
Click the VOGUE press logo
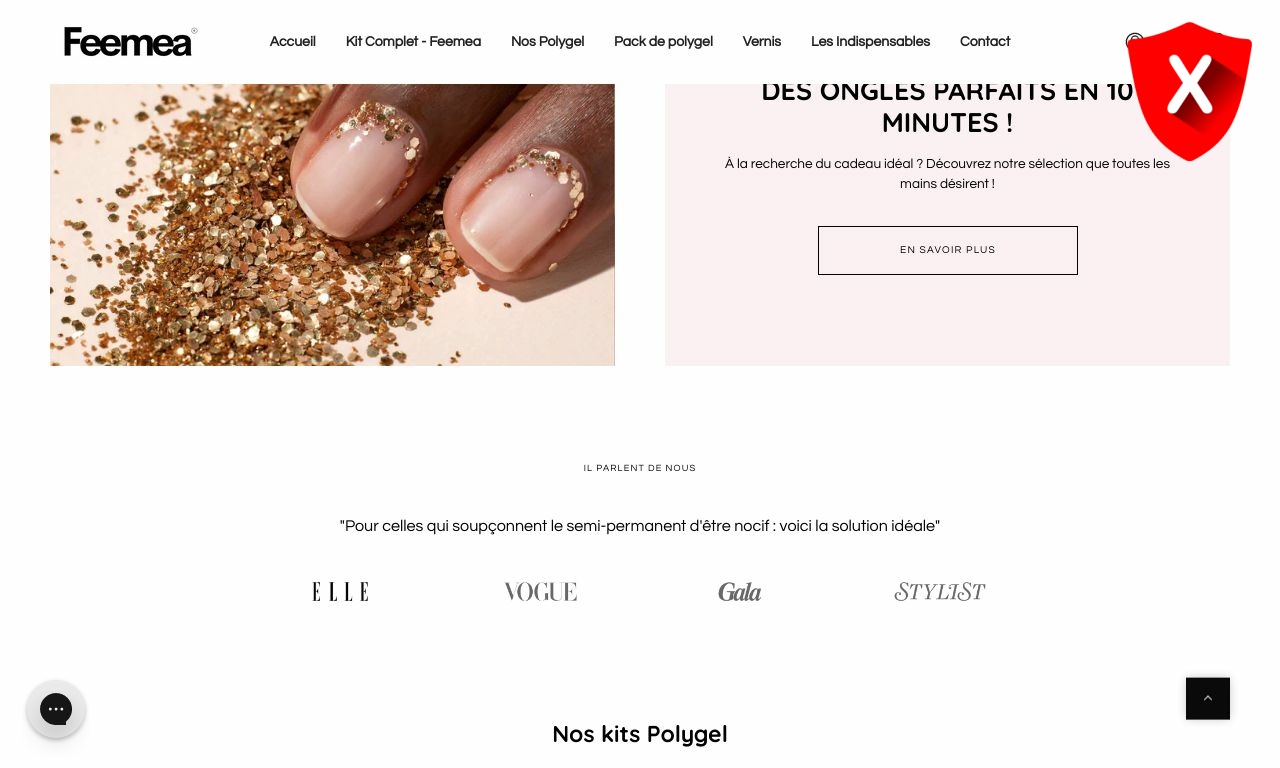540,592
